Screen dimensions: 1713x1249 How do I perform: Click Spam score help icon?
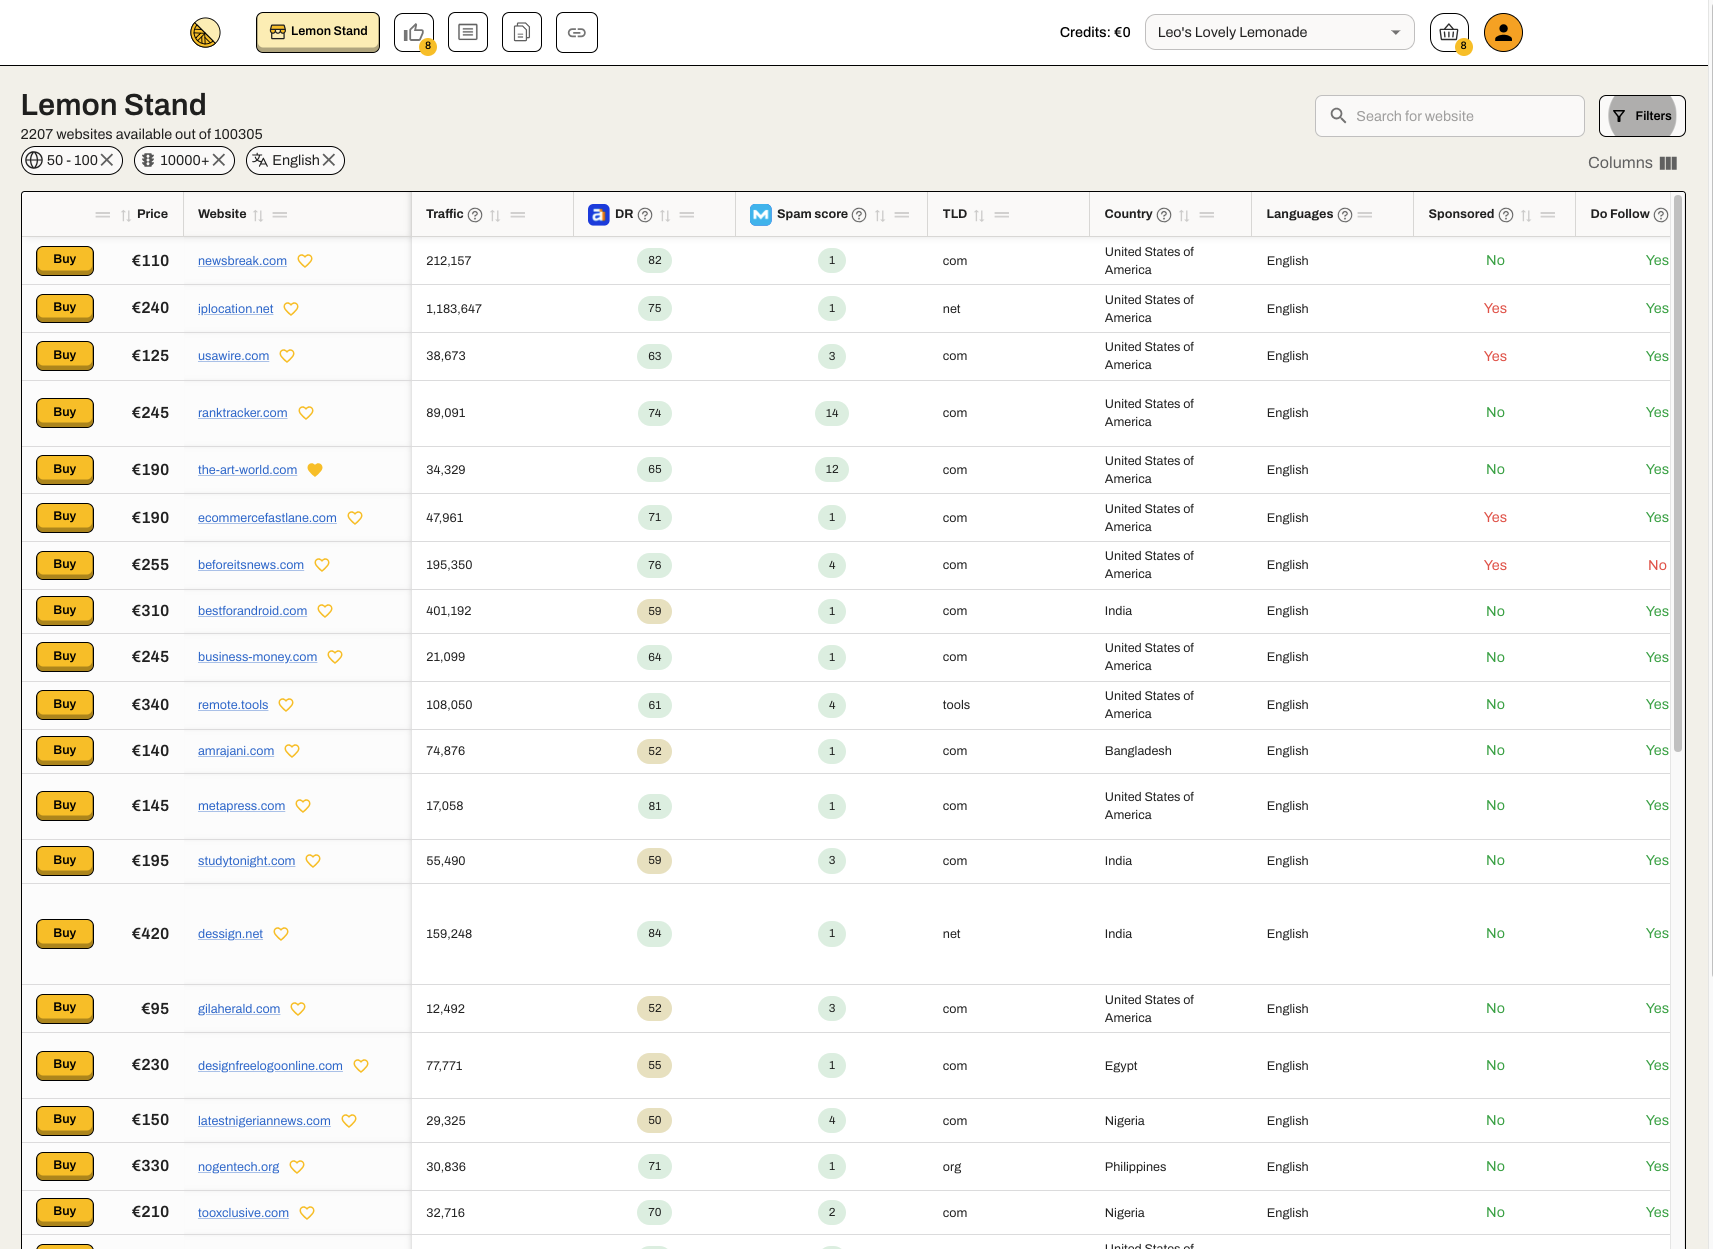859,215
